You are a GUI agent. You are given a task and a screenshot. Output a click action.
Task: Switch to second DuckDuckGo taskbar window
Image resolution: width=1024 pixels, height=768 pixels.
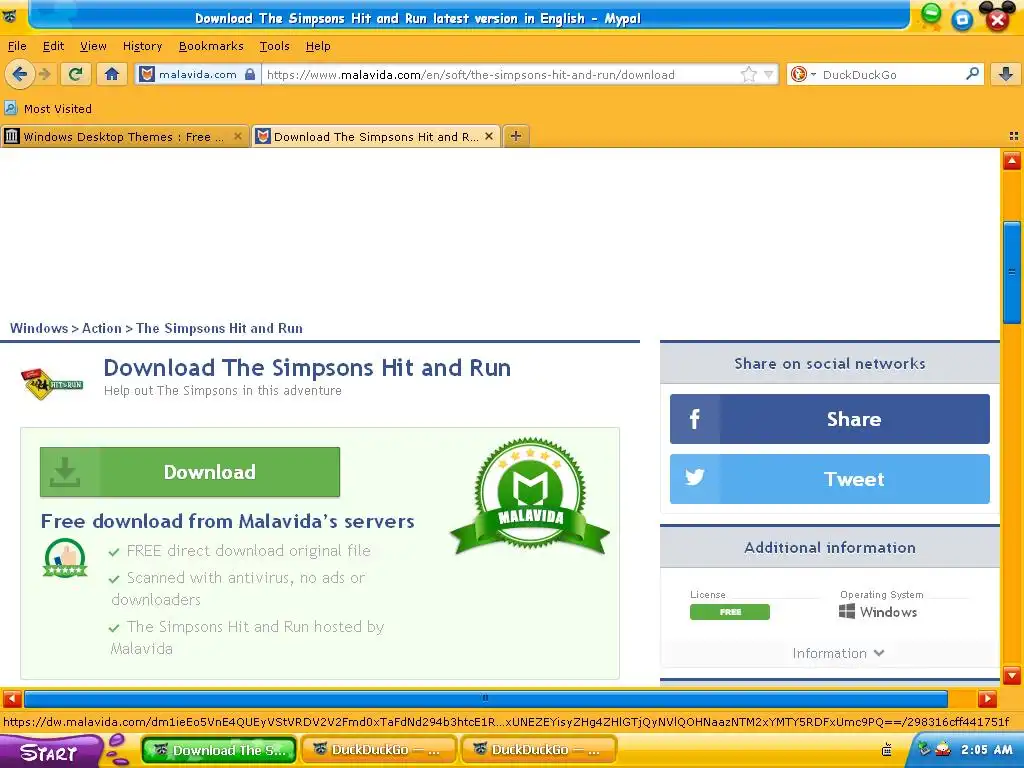coord(539,750)
